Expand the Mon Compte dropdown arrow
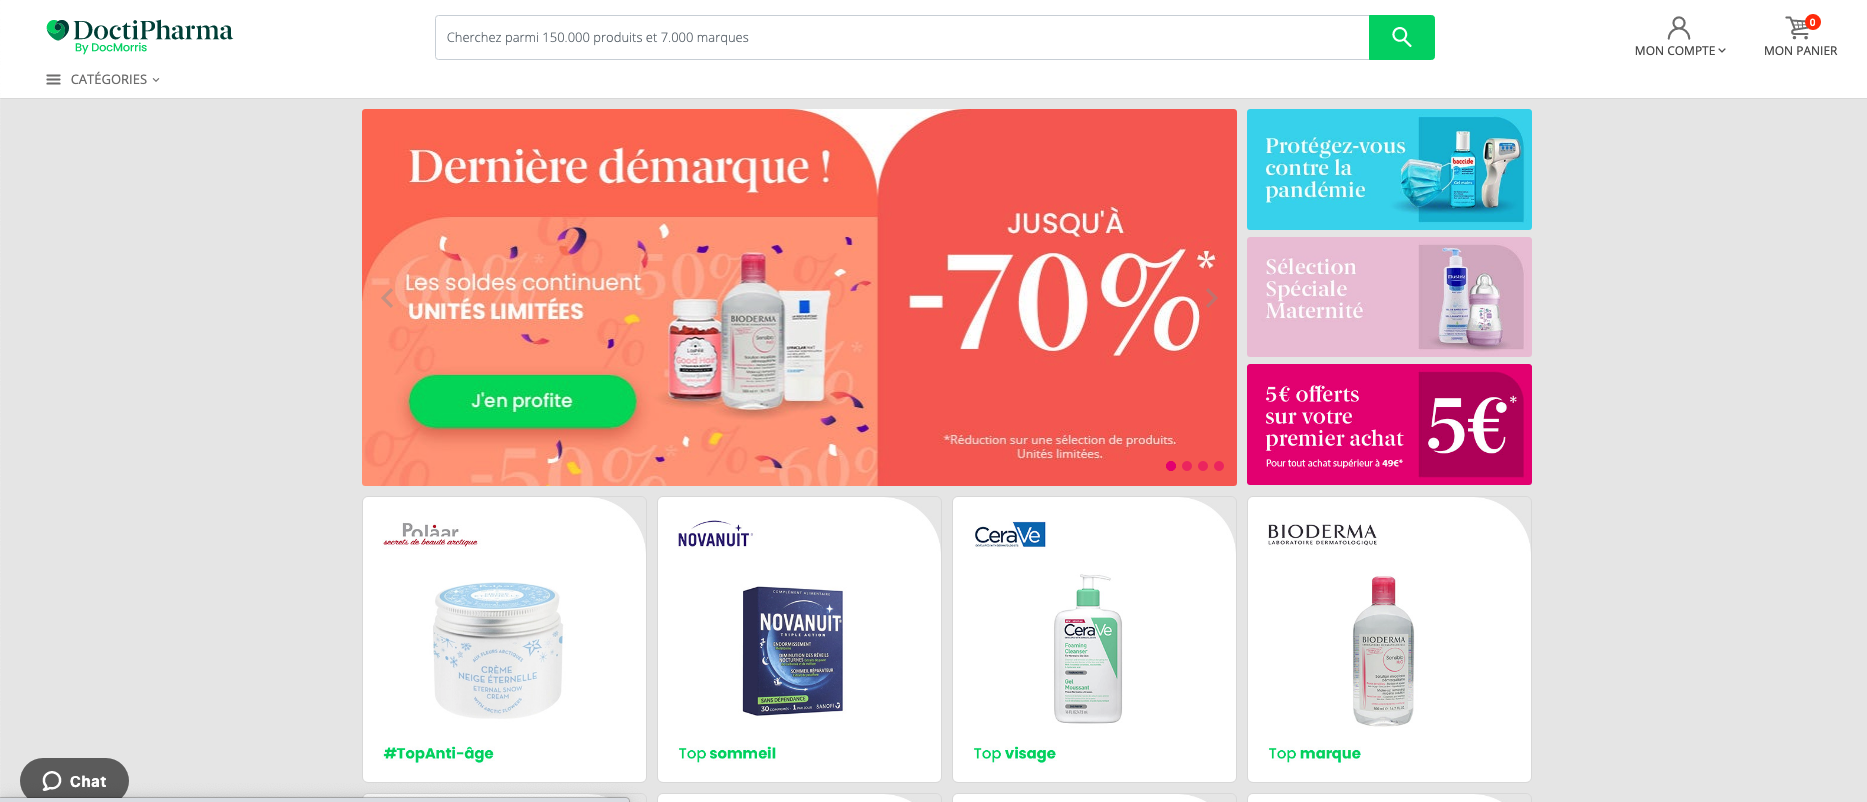Screen dimensions: 1867x802 (x=1722, y=51)
